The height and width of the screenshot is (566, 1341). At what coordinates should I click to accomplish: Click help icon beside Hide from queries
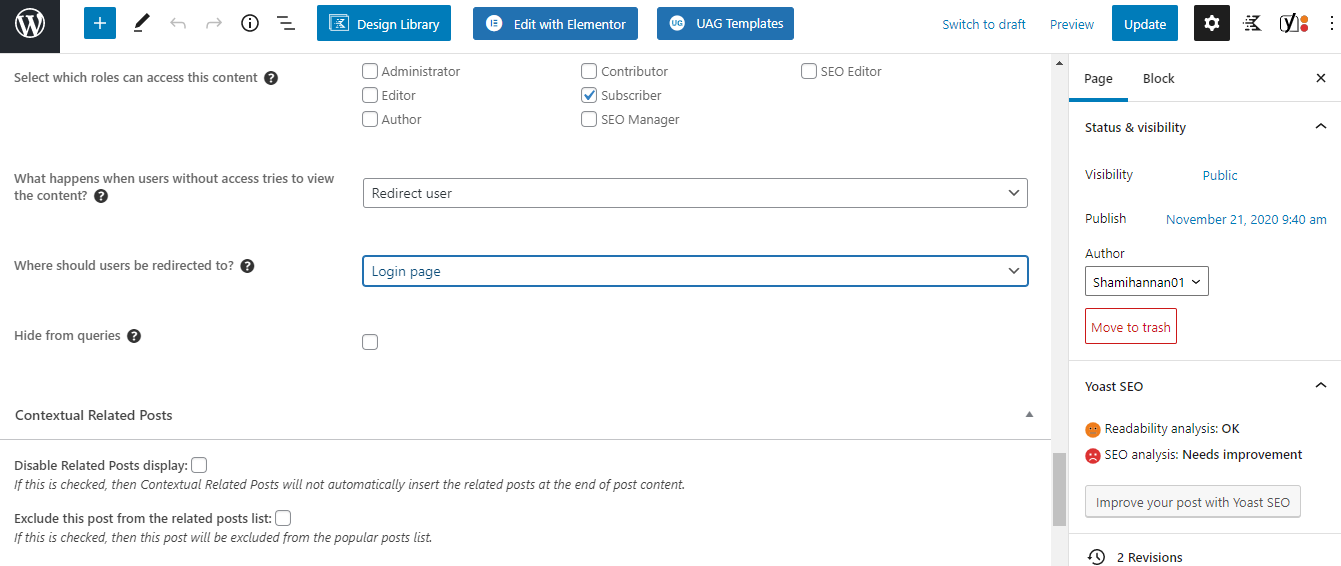click(x=134, y=336)
